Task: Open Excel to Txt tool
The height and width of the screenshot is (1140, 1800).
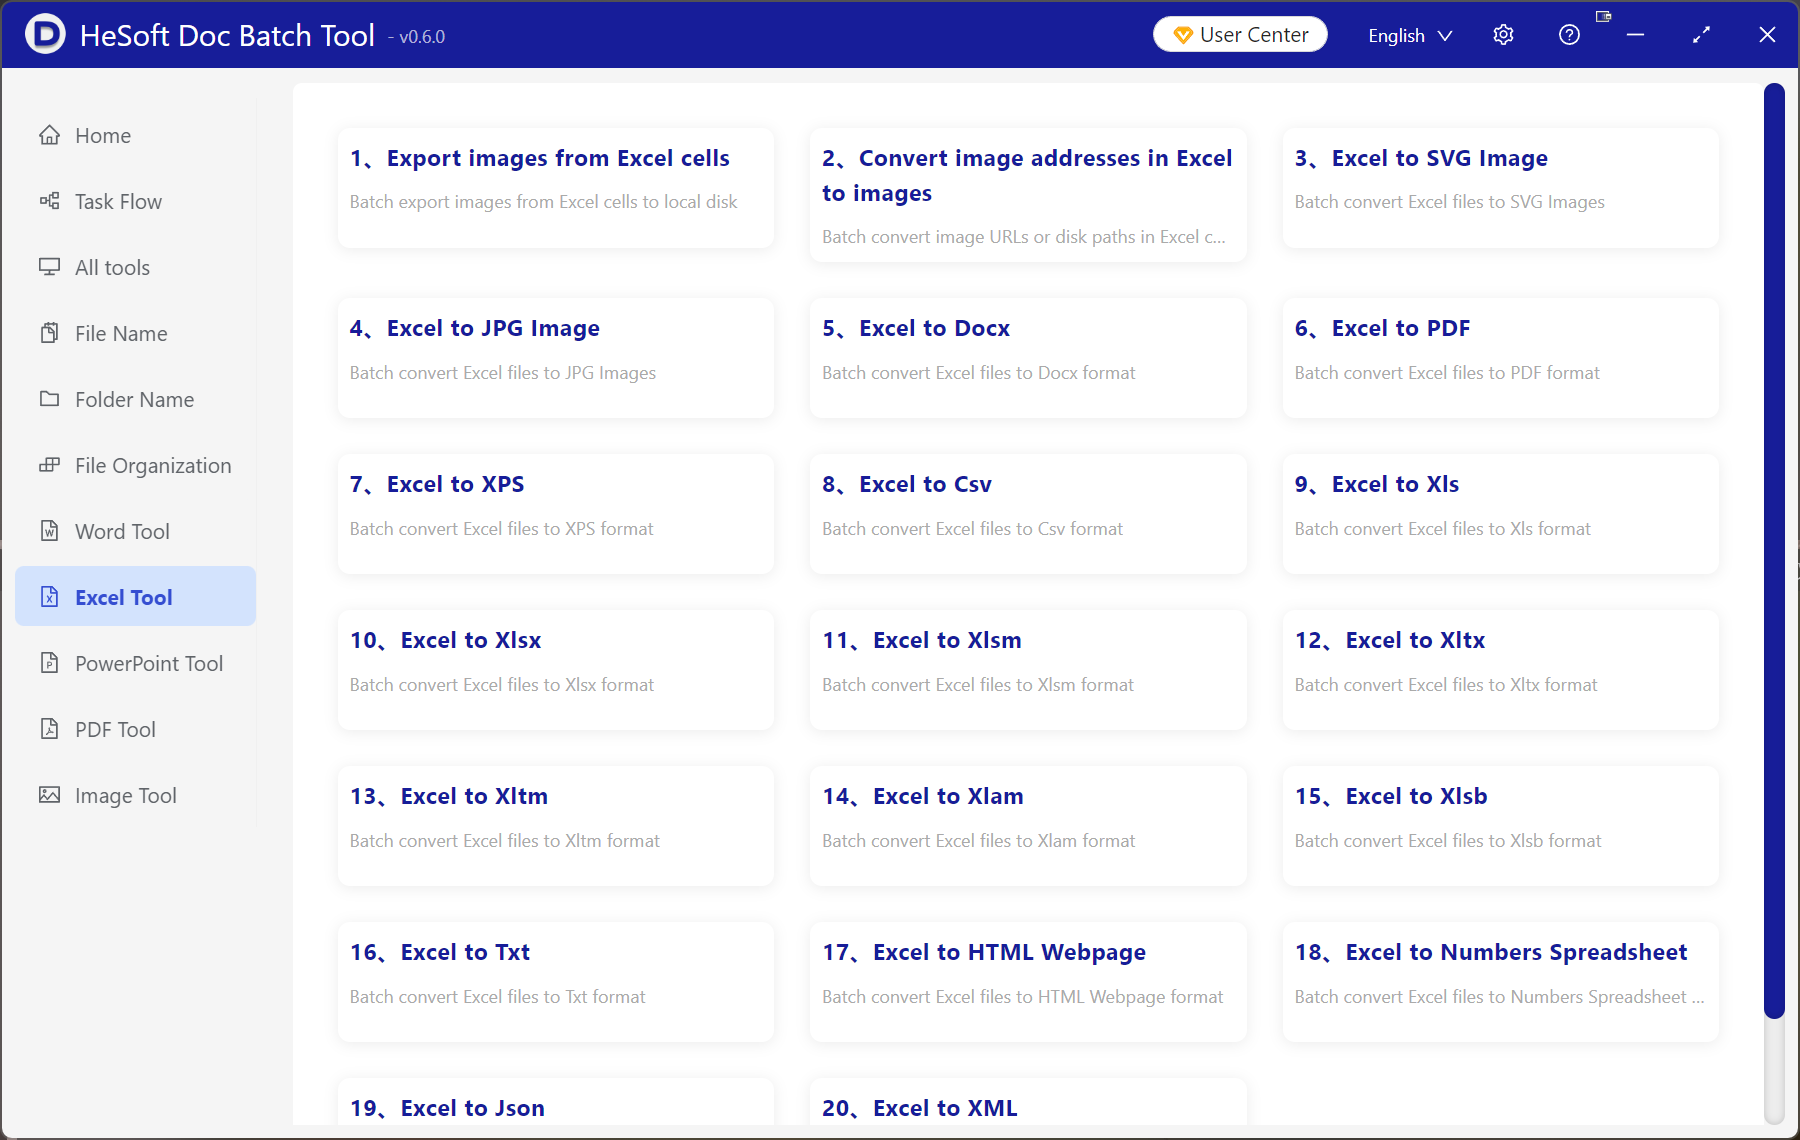Action: 556,982
